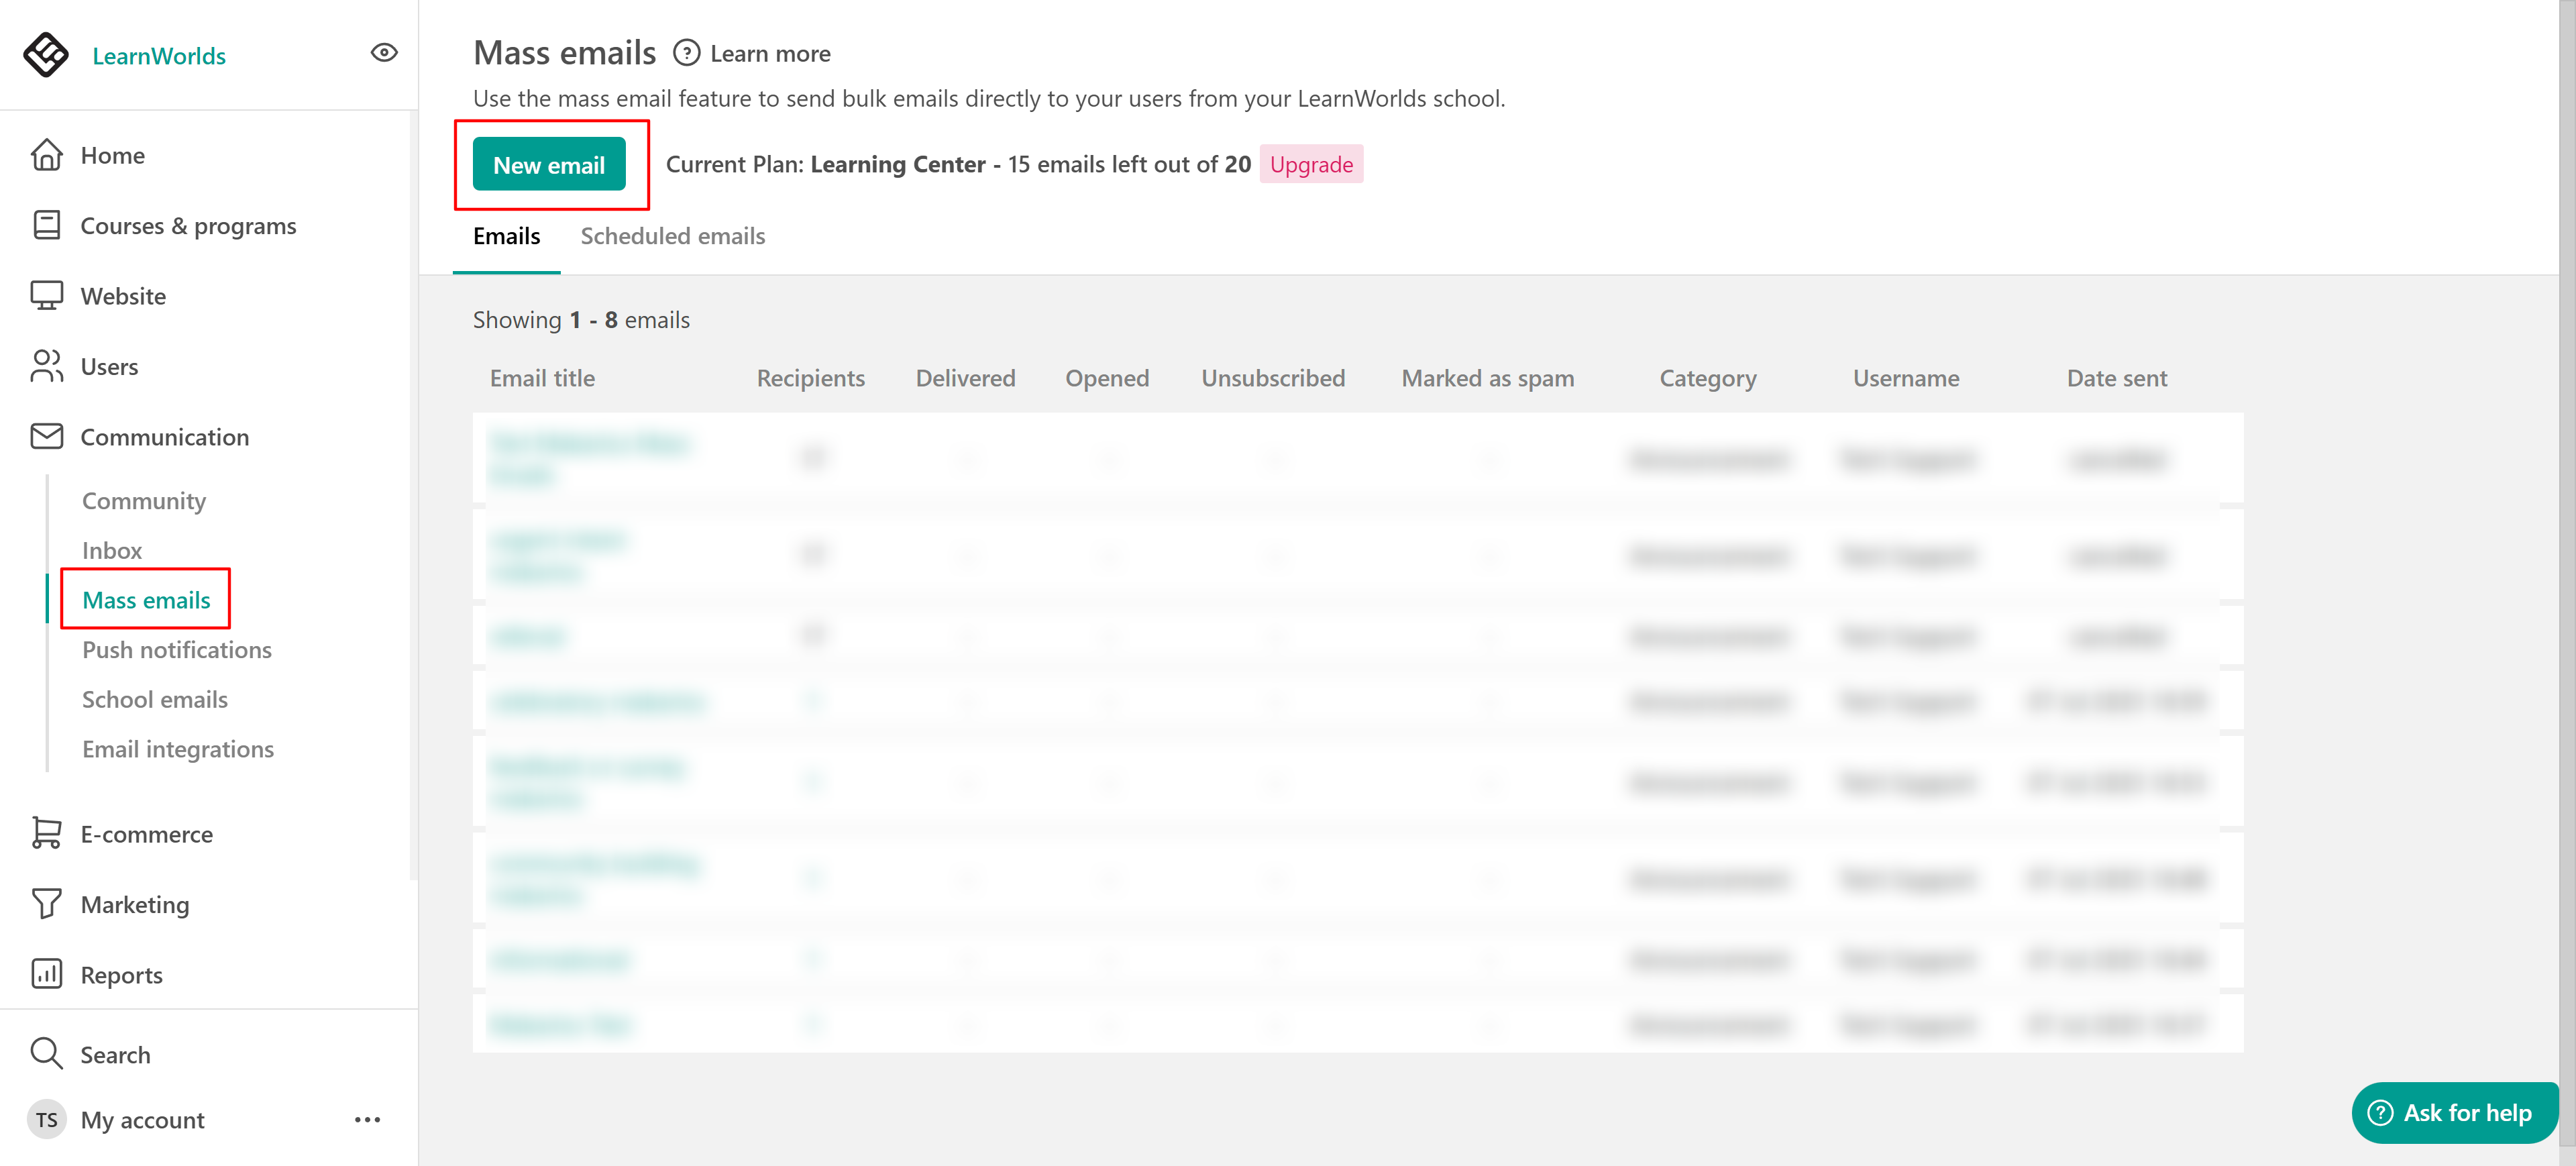Screen dimensions: 2576x1166
Task: Click the Website monitor icon
Action: pos(46,296)
